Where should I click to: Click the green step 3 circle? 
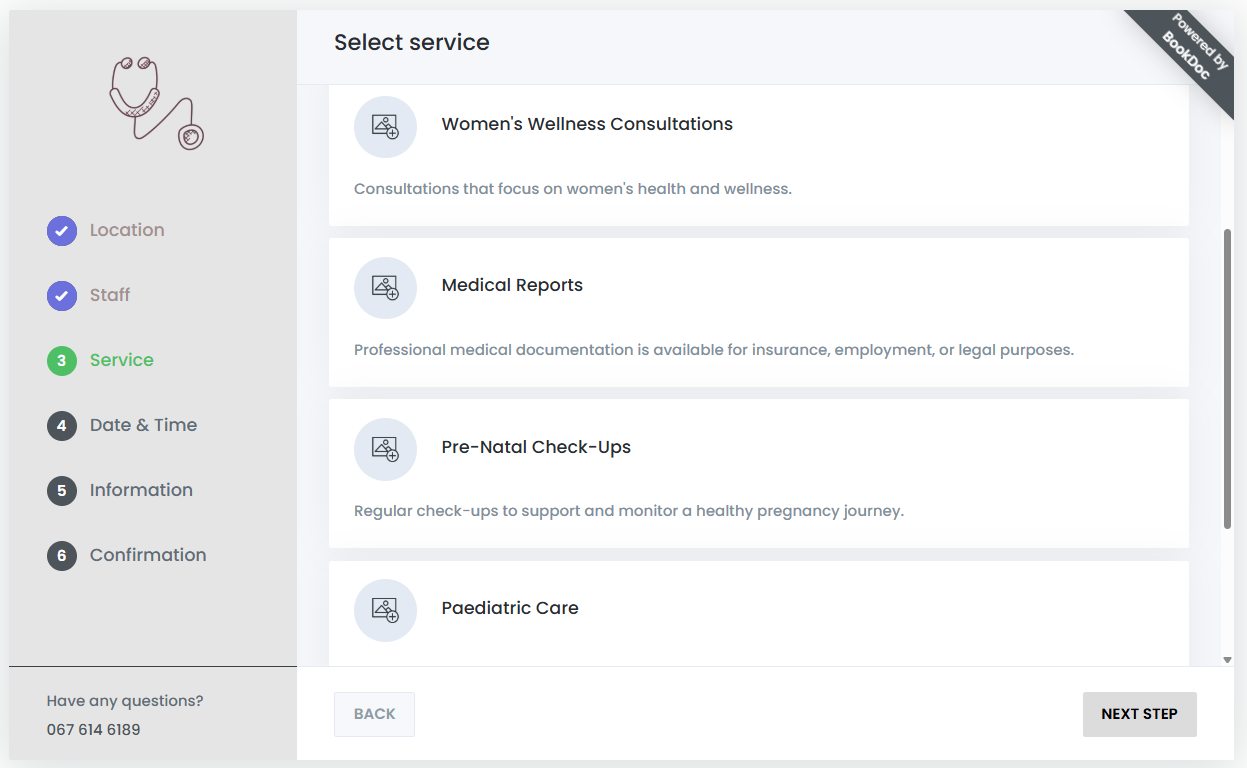pyautogui.click(x=62, y=360)
